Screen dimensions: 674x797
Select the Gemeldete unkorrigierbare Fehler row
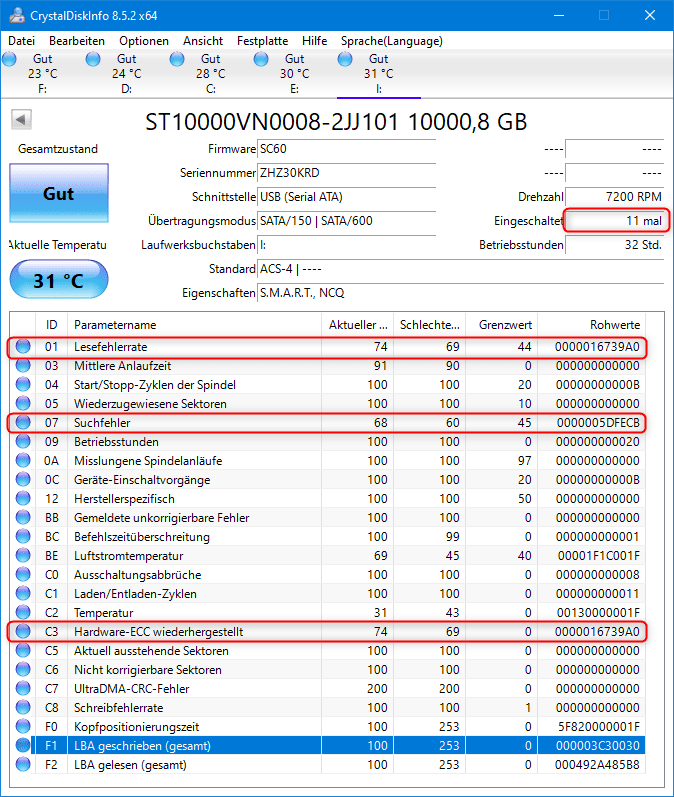pos(328,517)
